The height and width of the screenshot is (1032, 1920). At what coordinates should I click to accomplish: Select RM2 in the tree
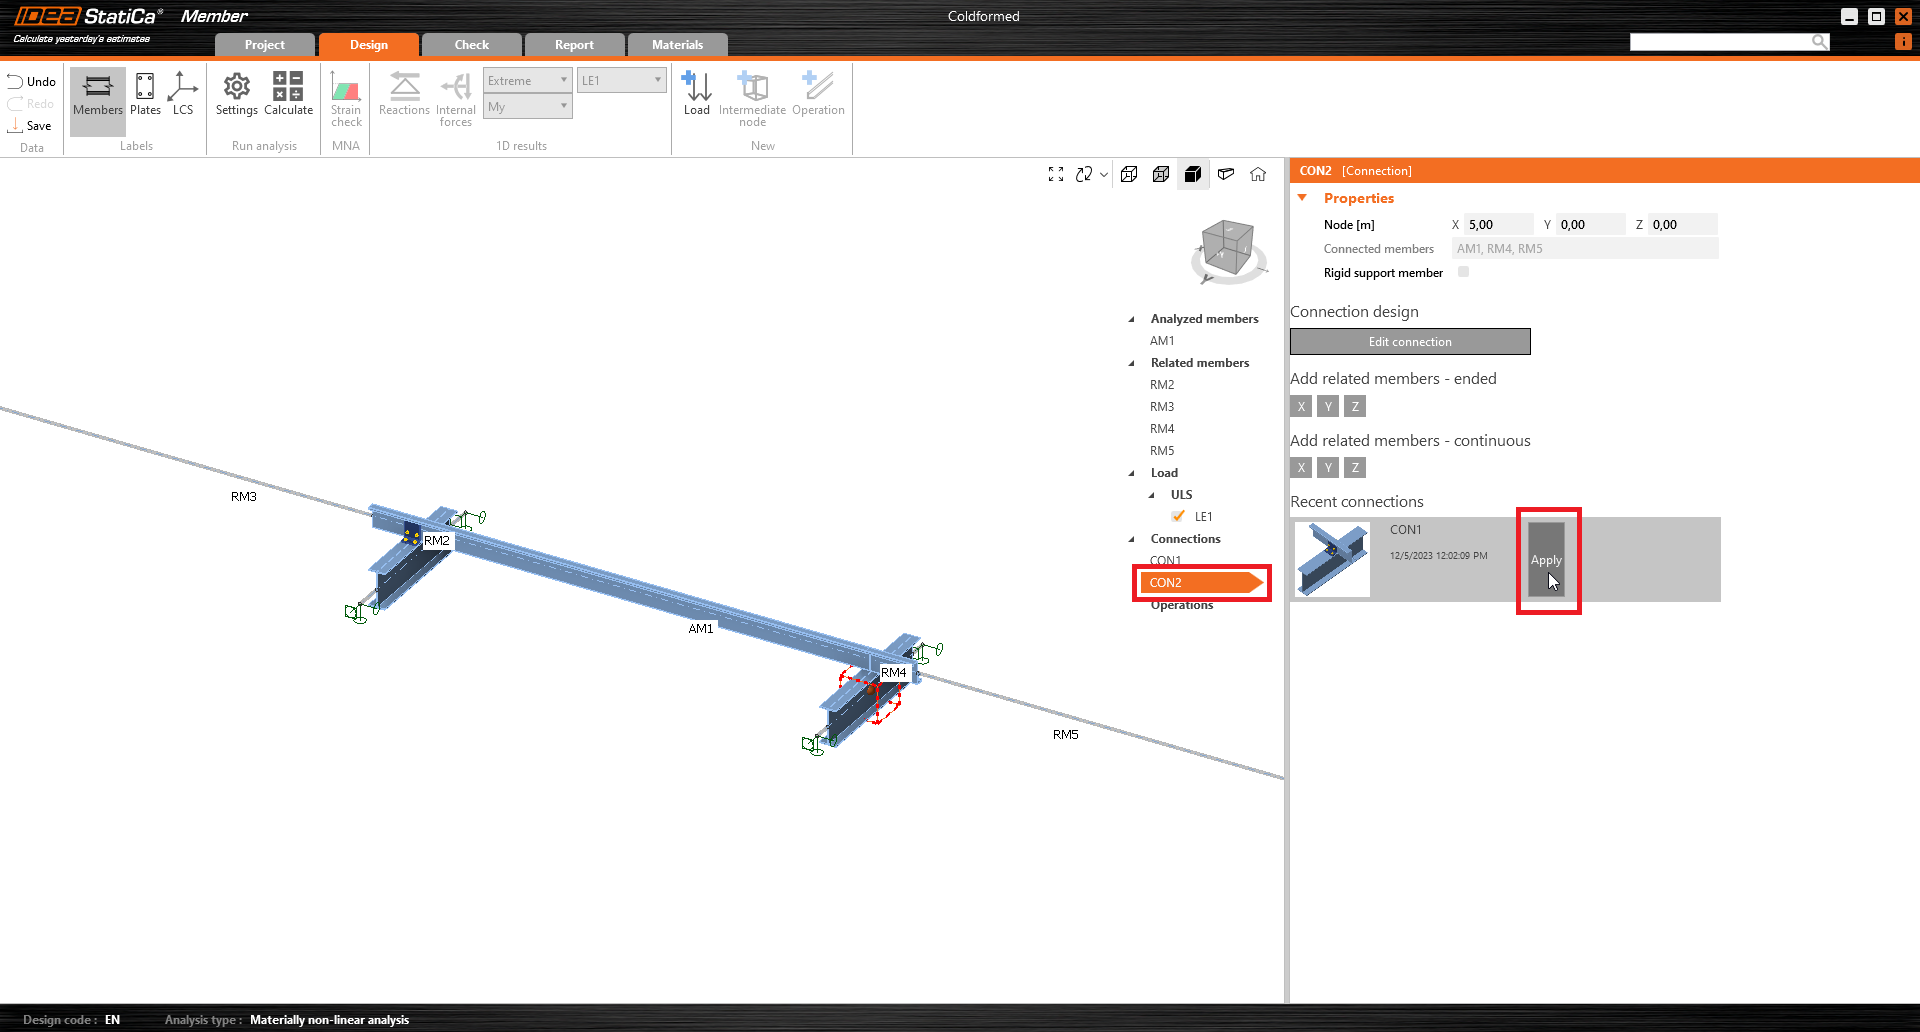pos(1162,385)
